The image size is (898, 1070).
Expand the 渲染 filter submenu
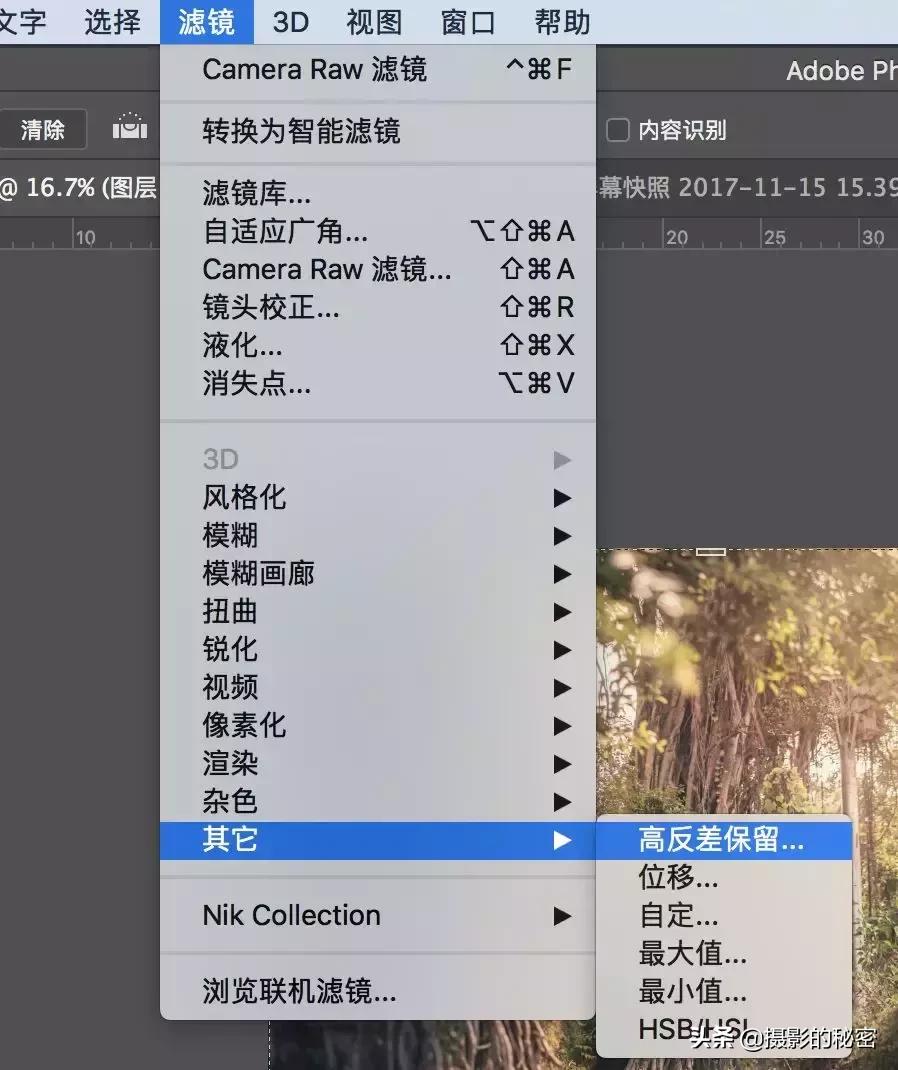pos(228,764)
